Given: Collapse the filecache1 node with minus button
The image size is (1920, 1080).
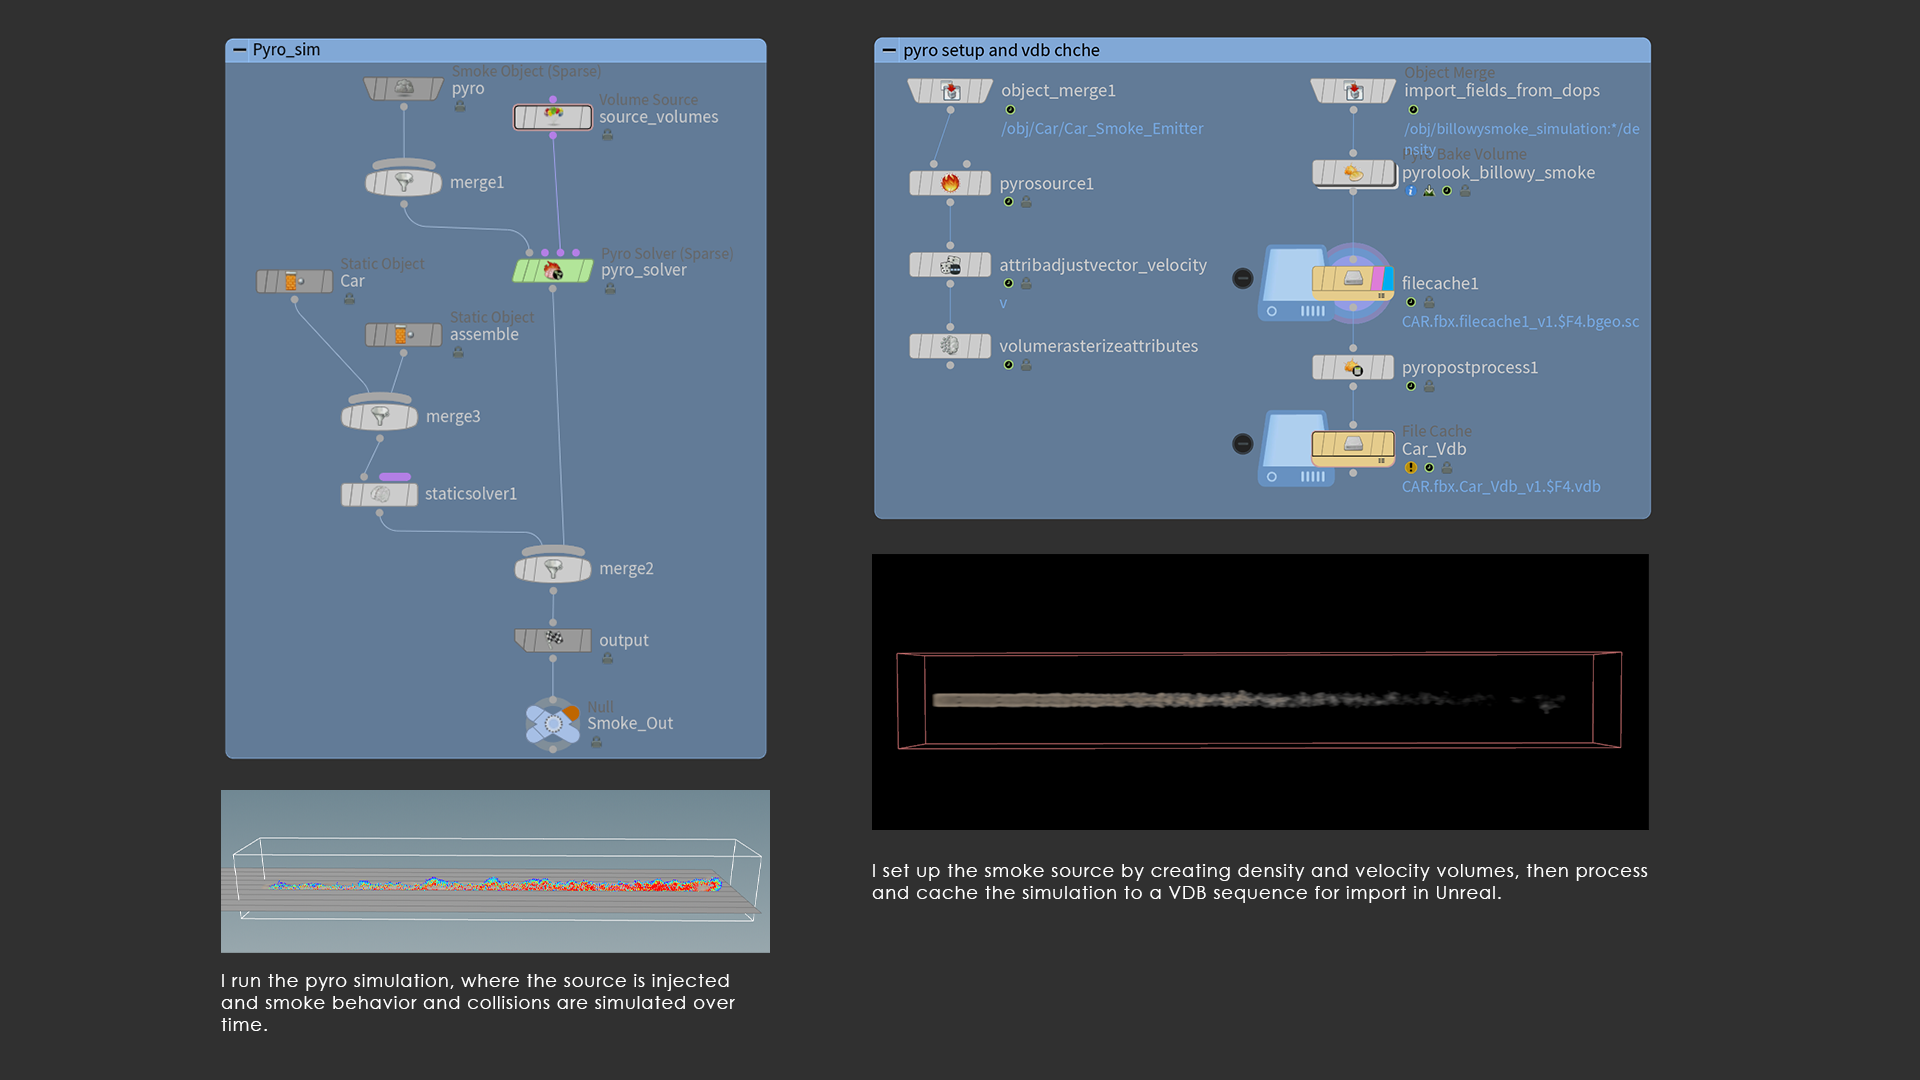Looking at the screenshot, I should click(x=1242, y=279).
